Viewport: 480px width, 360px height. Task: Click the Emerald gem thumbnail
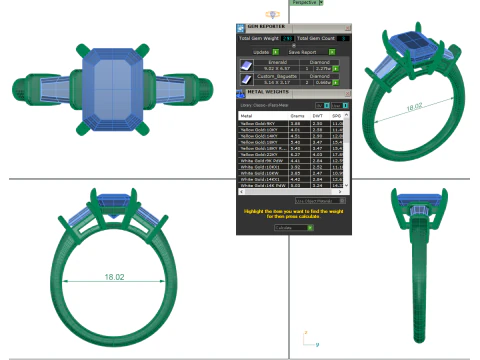tap(247, 65)
